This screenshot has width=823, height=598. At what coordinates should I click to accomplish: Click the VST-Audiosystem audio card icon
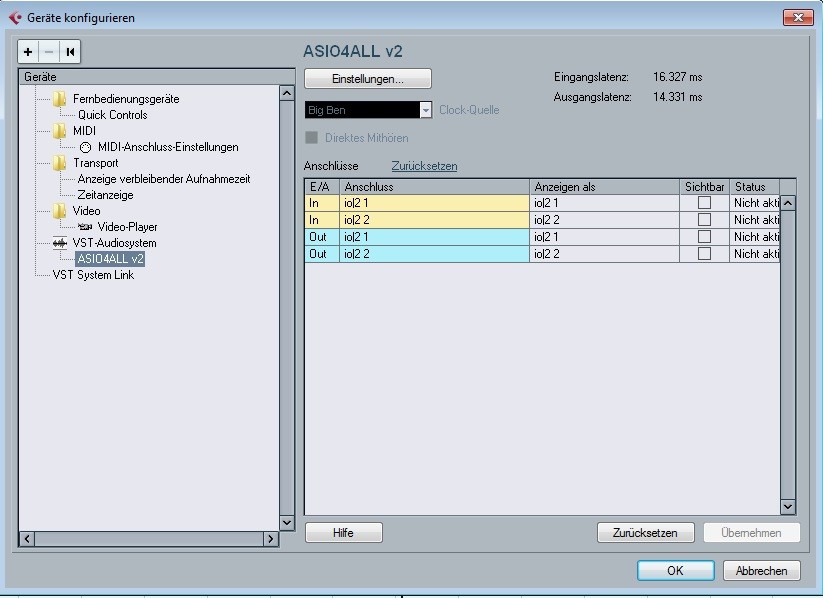[60, 243]
